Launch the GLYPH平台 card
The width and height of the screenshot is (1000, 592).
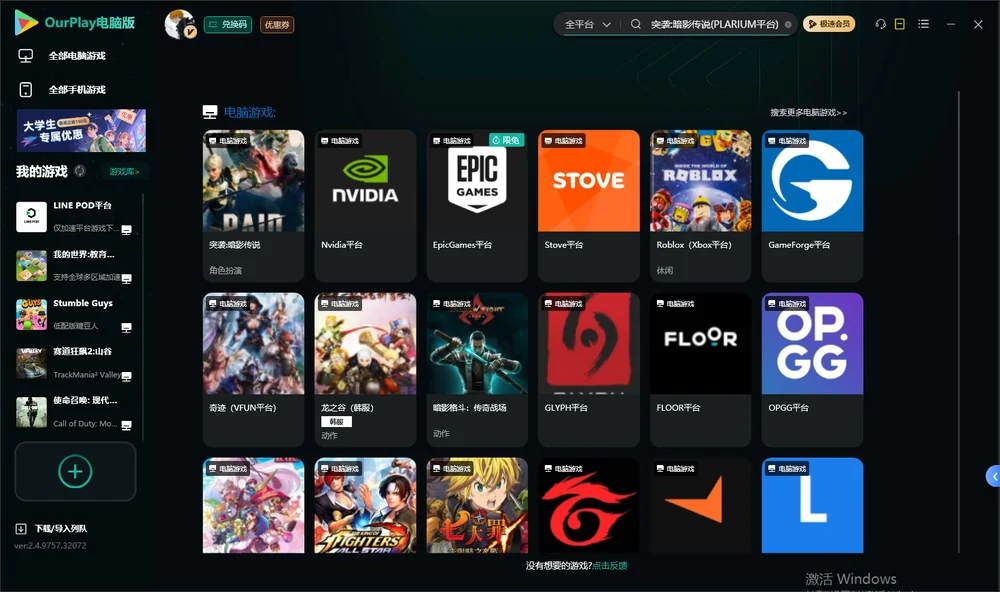click(x=589, y=369)
